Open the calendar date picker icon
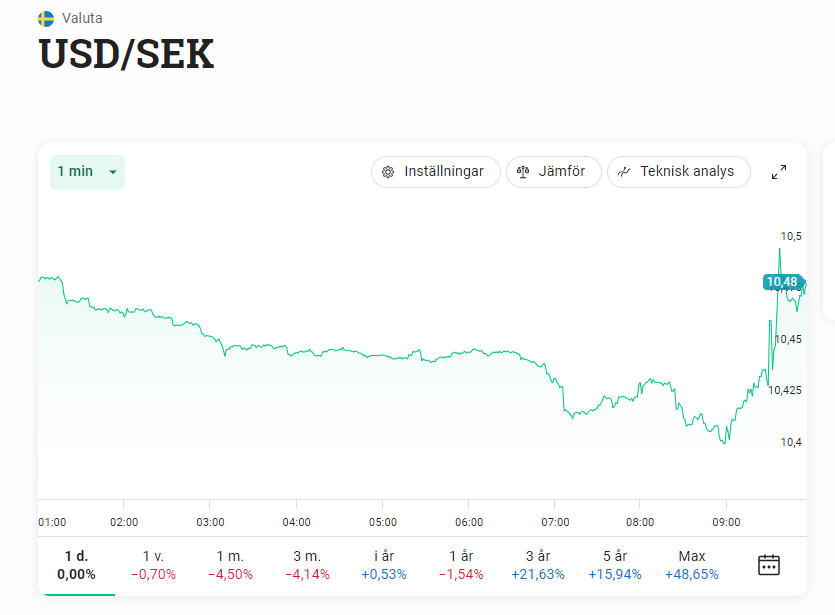 click(x=768, y=565)
